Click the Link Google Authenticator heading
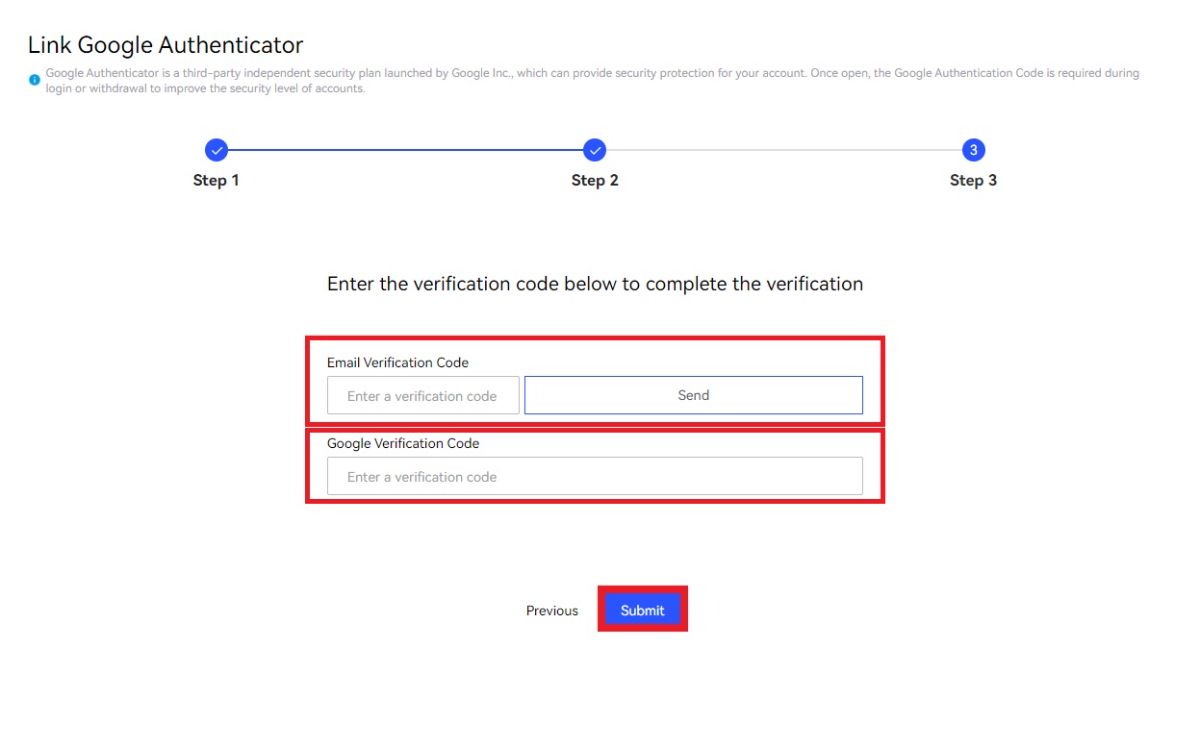This screenshot has width=1200, height=748. pos(165,45)
